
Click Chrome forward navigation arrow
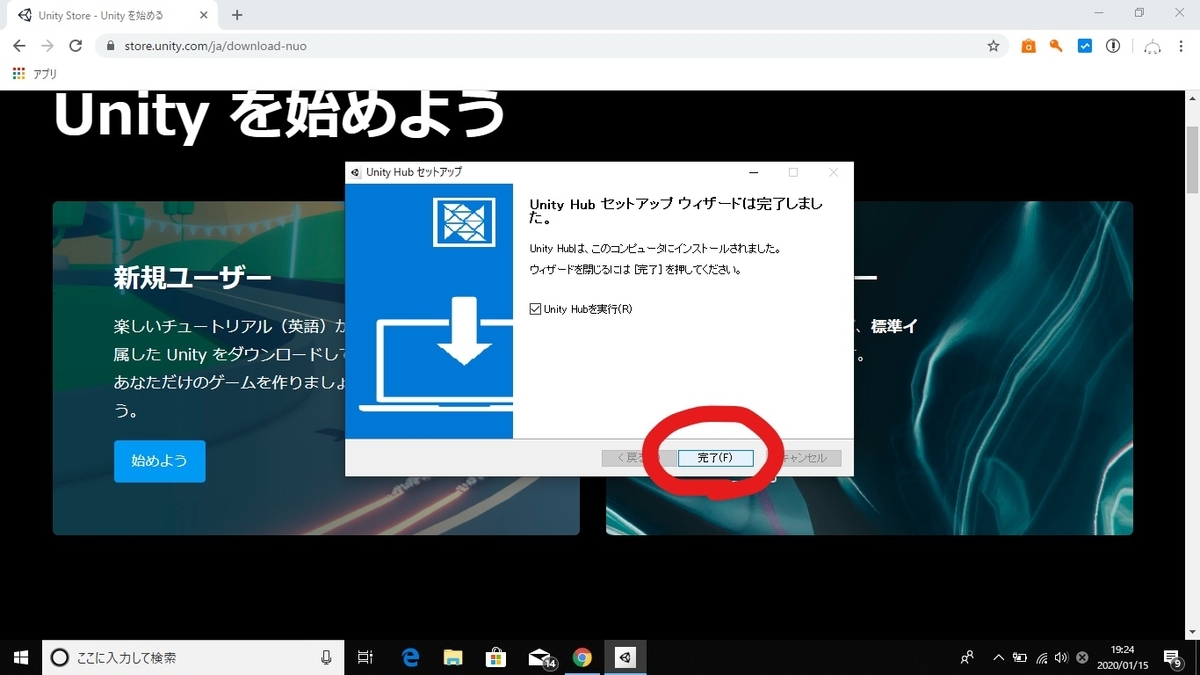[x=47, y=46]
